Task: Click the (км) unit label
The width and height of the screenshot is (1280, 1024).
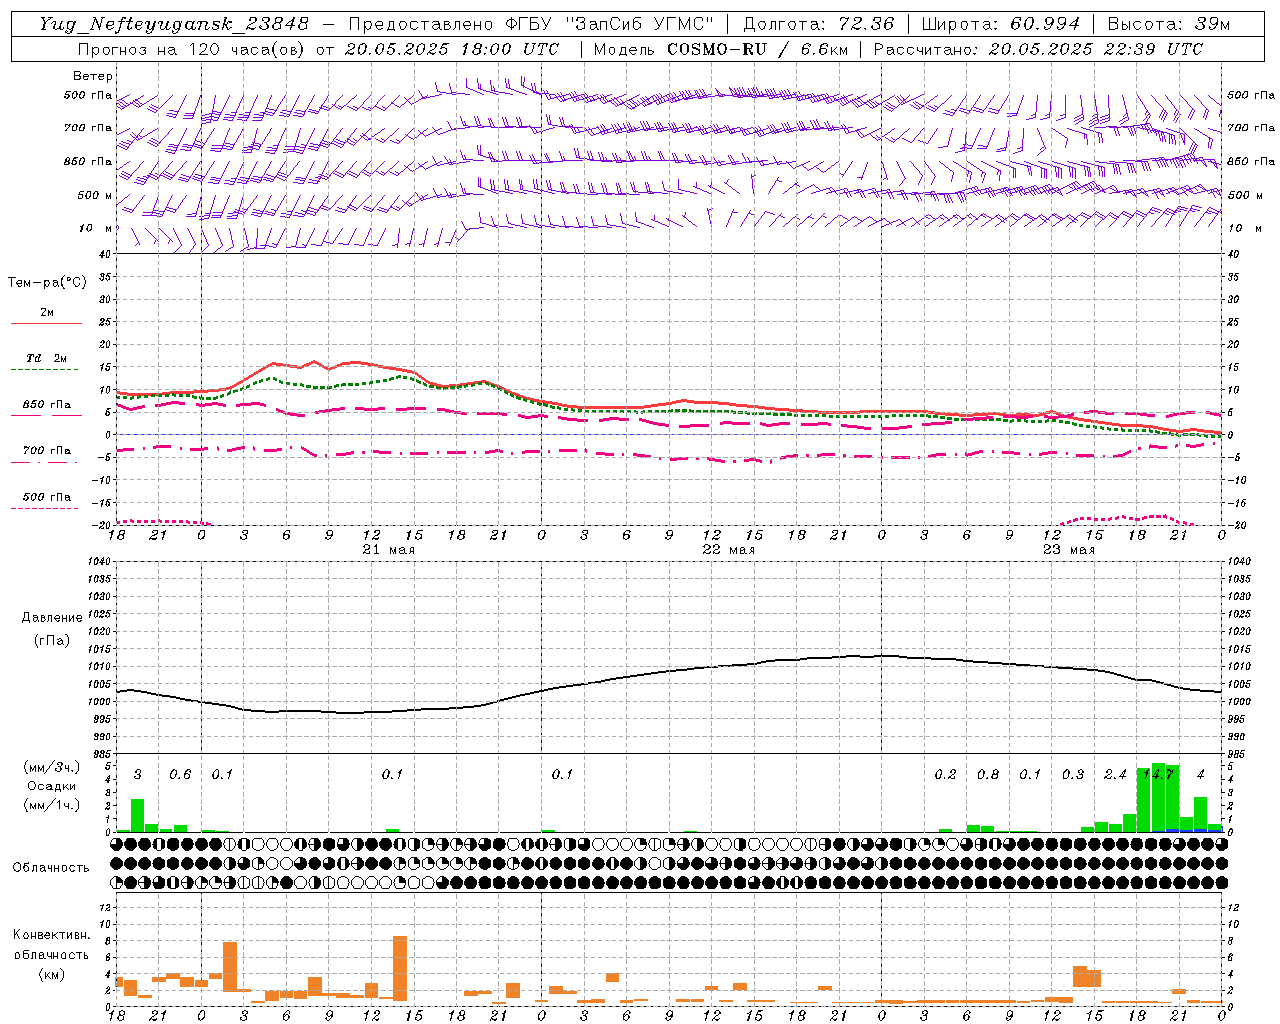Action: tap(51, 973)
